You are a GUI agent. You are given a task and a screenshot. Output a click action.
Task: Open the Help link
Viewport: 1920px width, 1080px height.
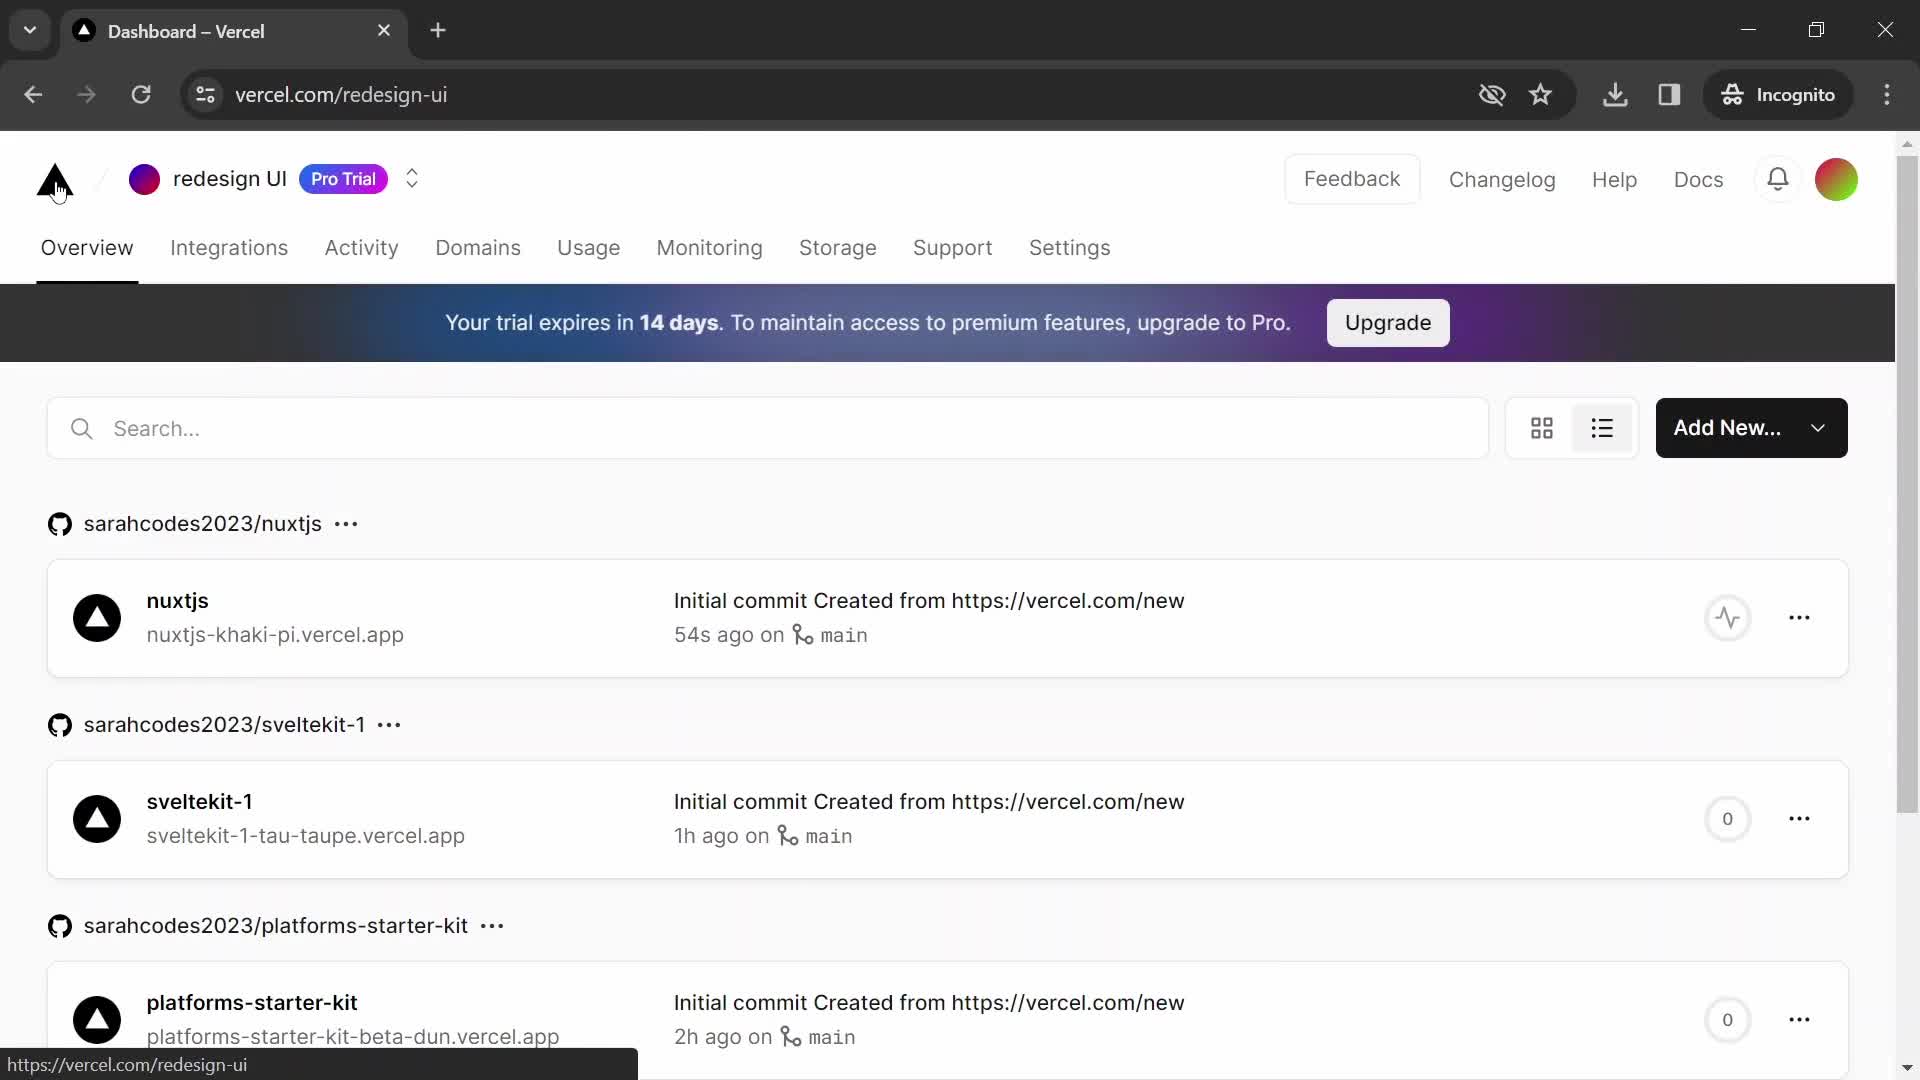pos(1614,180)
